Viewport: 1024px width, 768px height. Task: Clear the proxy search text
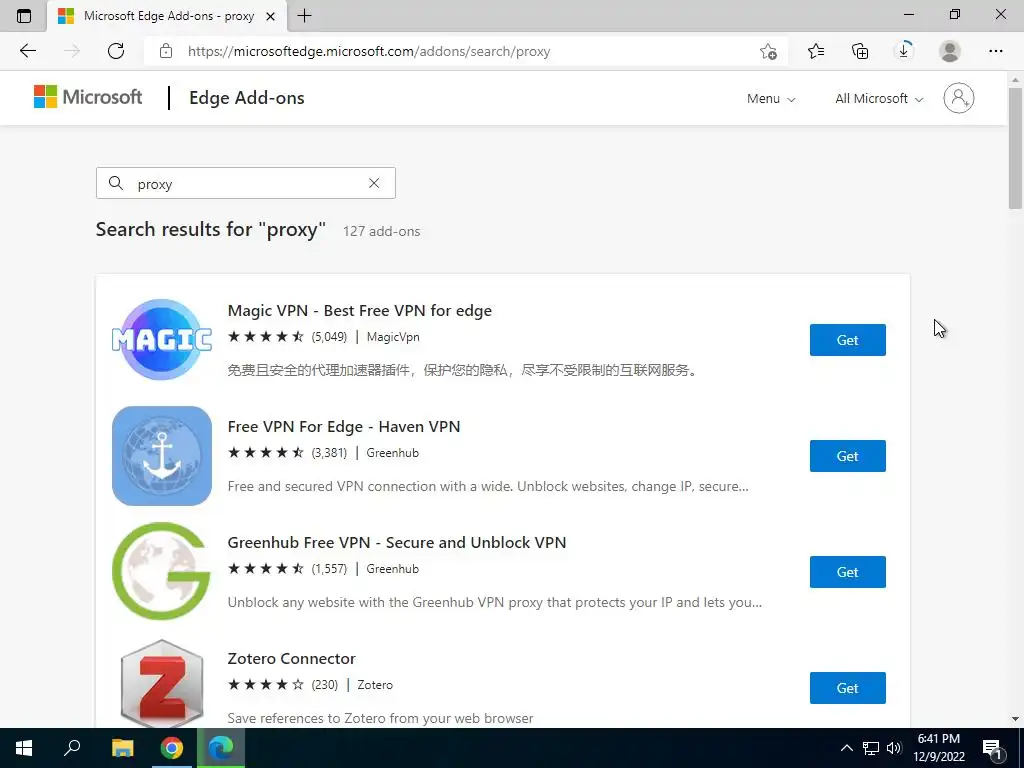(x=374, y=183)
